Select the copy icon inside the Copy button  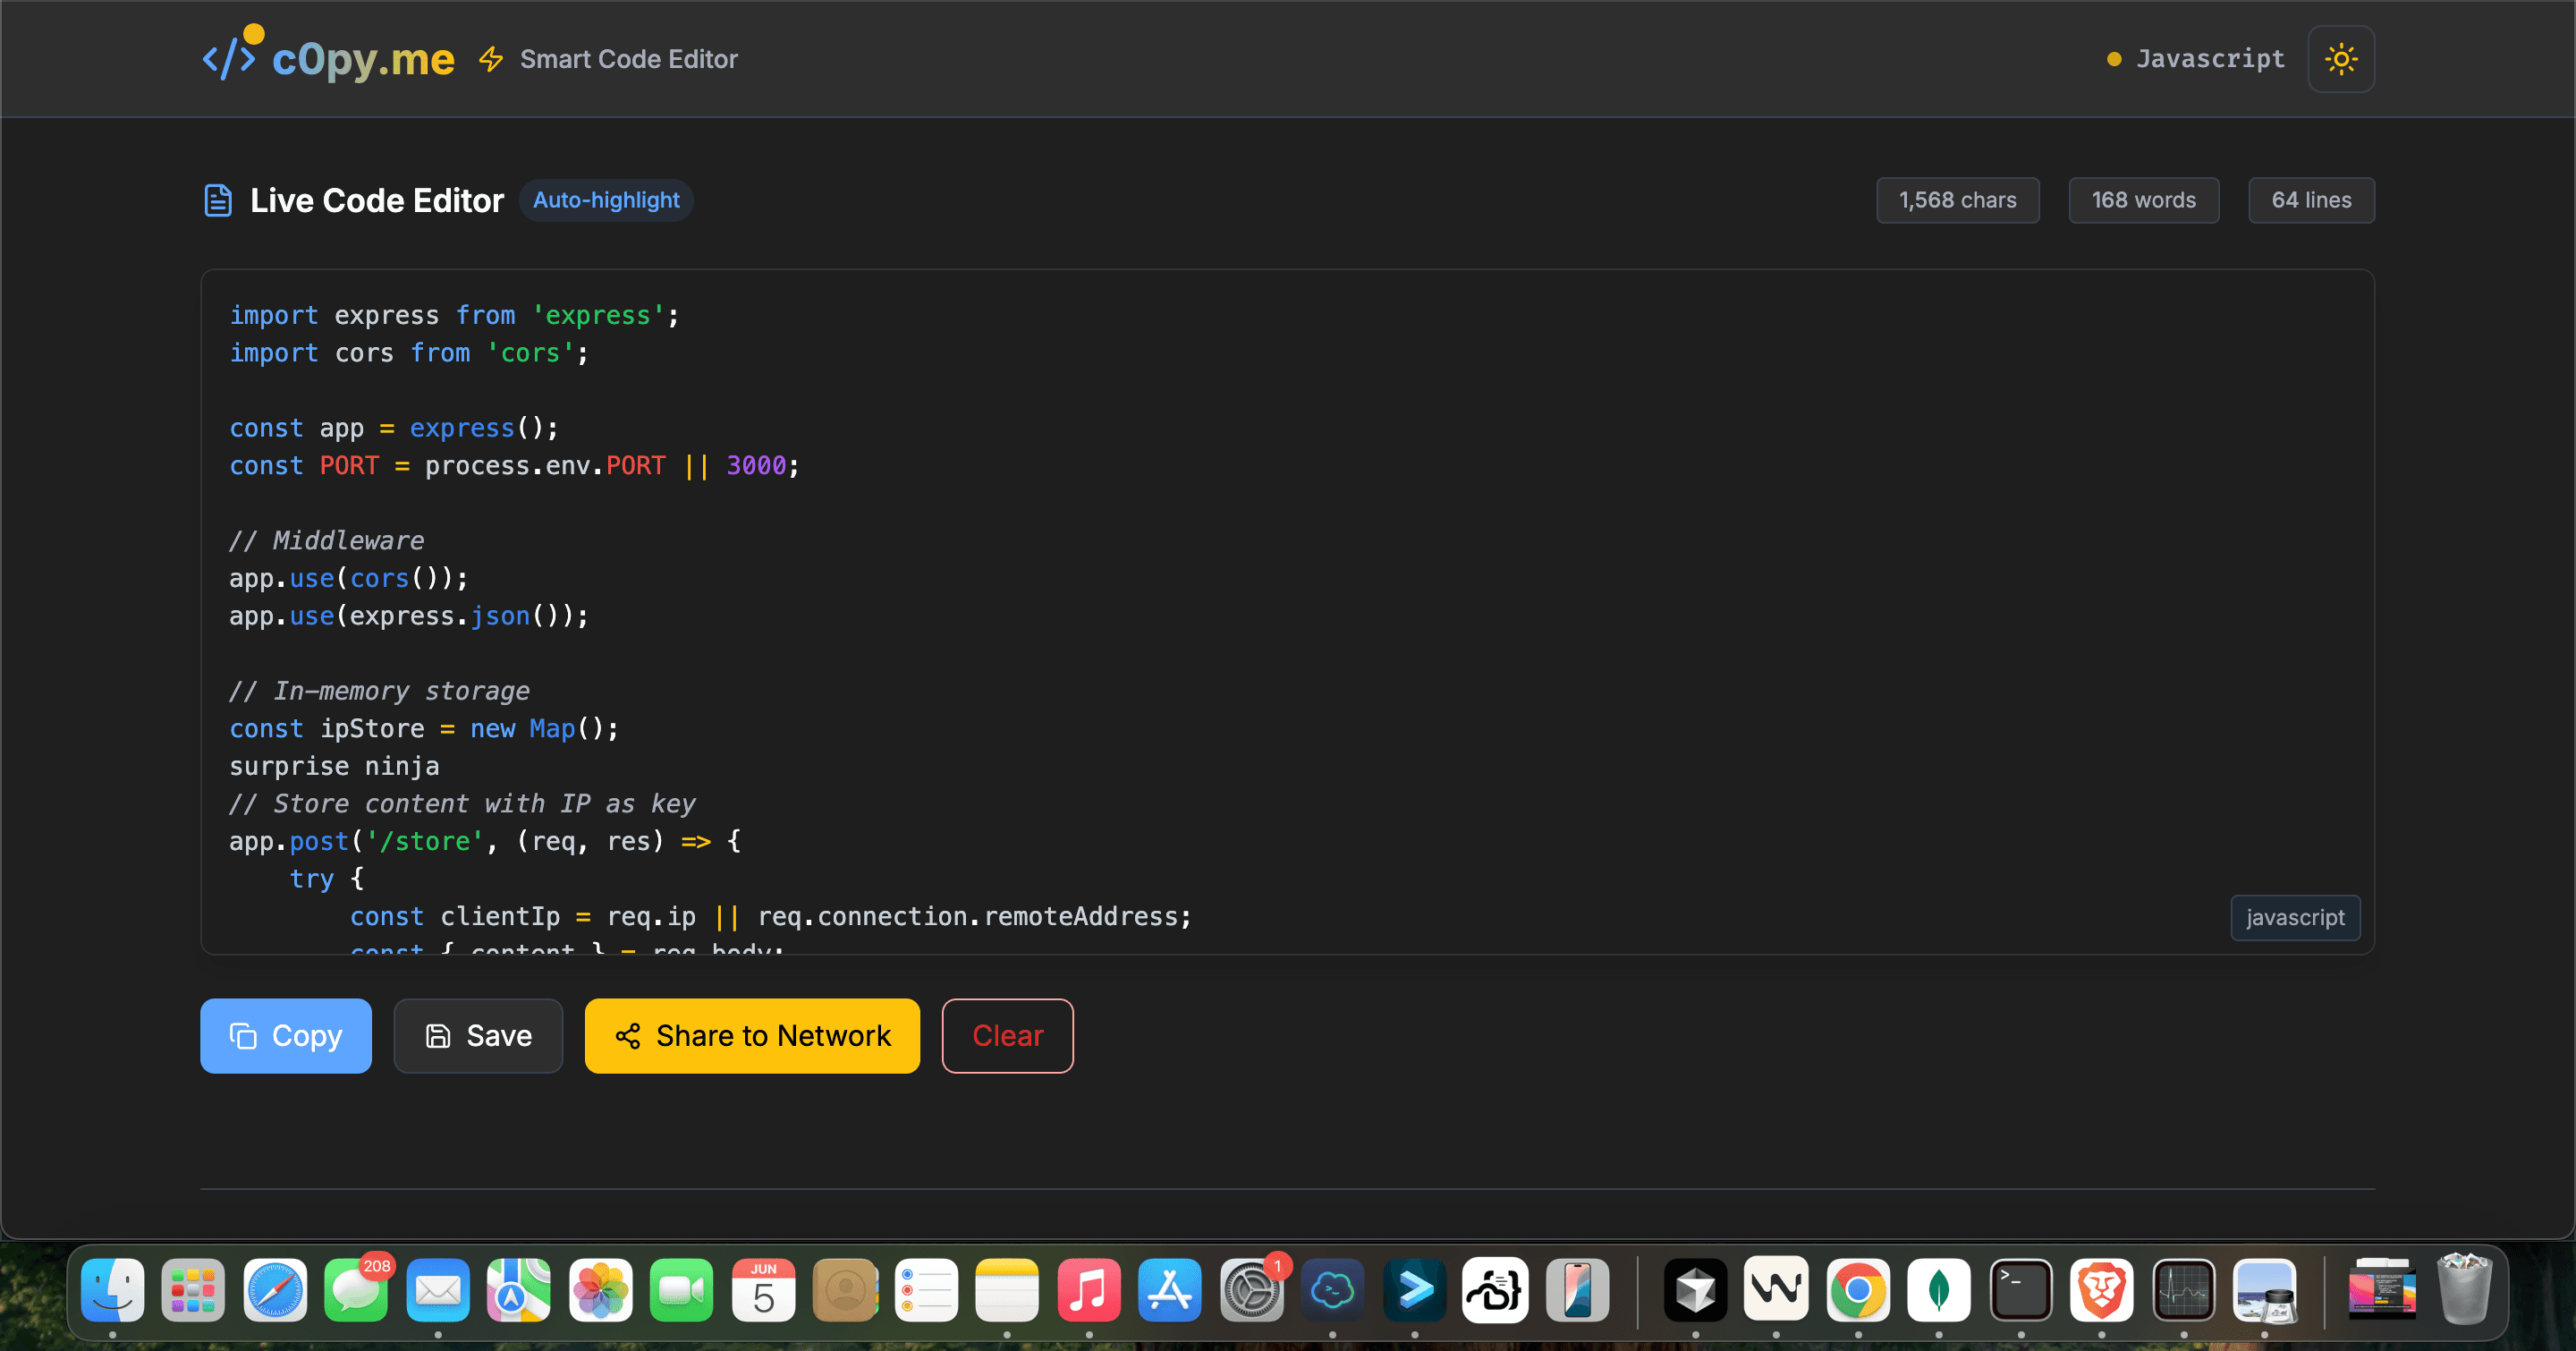pos(243,1036)
